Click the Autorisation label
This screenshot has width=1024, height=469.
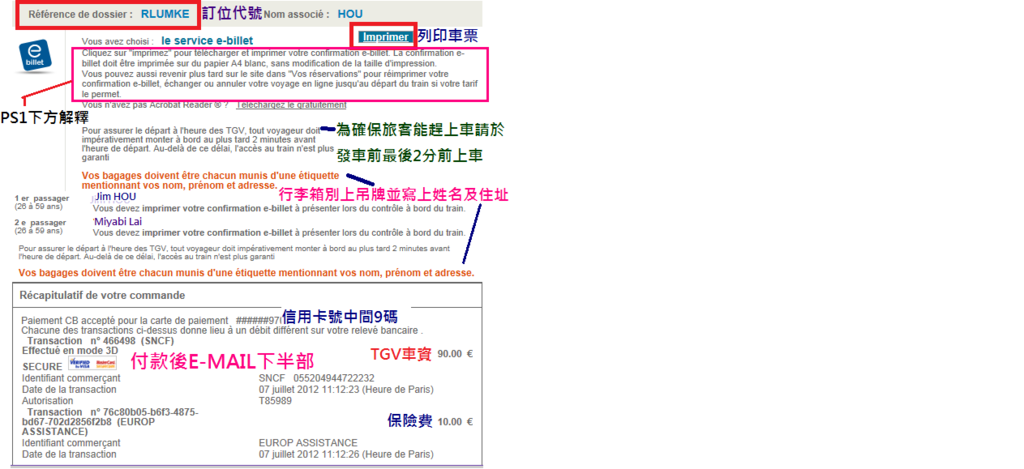[x=48, y=400]
